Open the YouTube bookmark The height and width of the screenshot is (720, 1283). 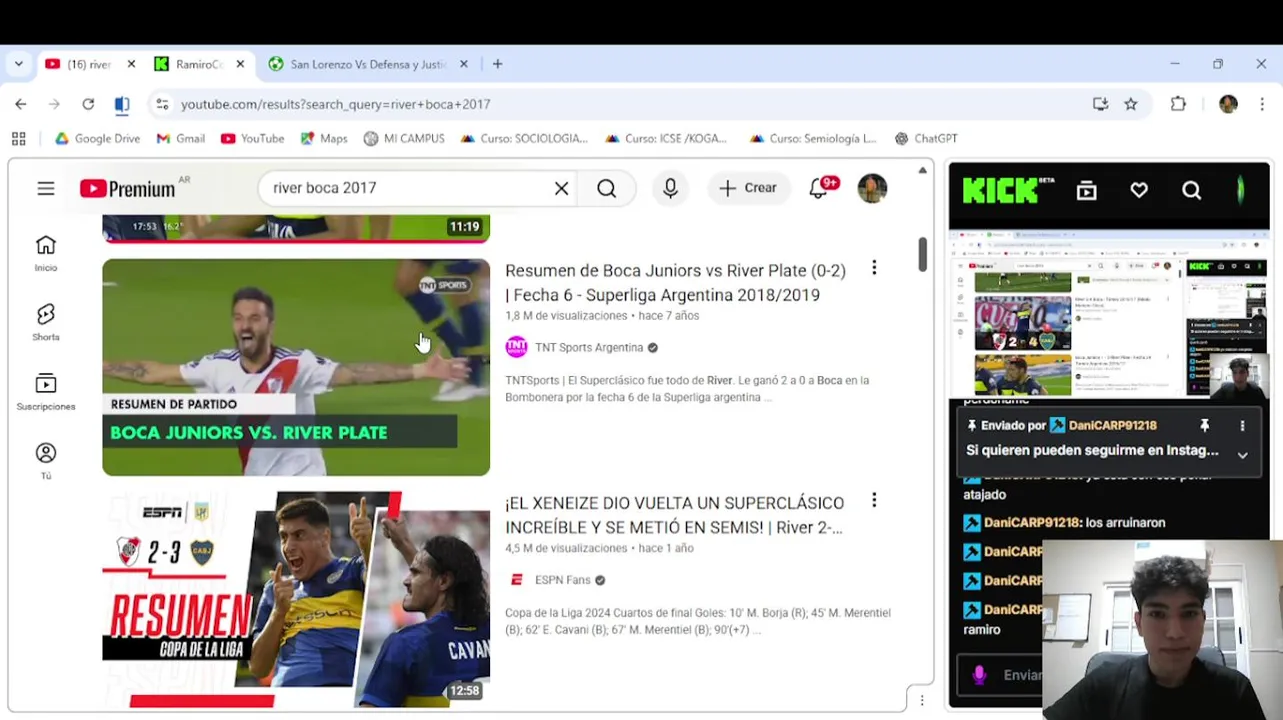click(253, 139)
